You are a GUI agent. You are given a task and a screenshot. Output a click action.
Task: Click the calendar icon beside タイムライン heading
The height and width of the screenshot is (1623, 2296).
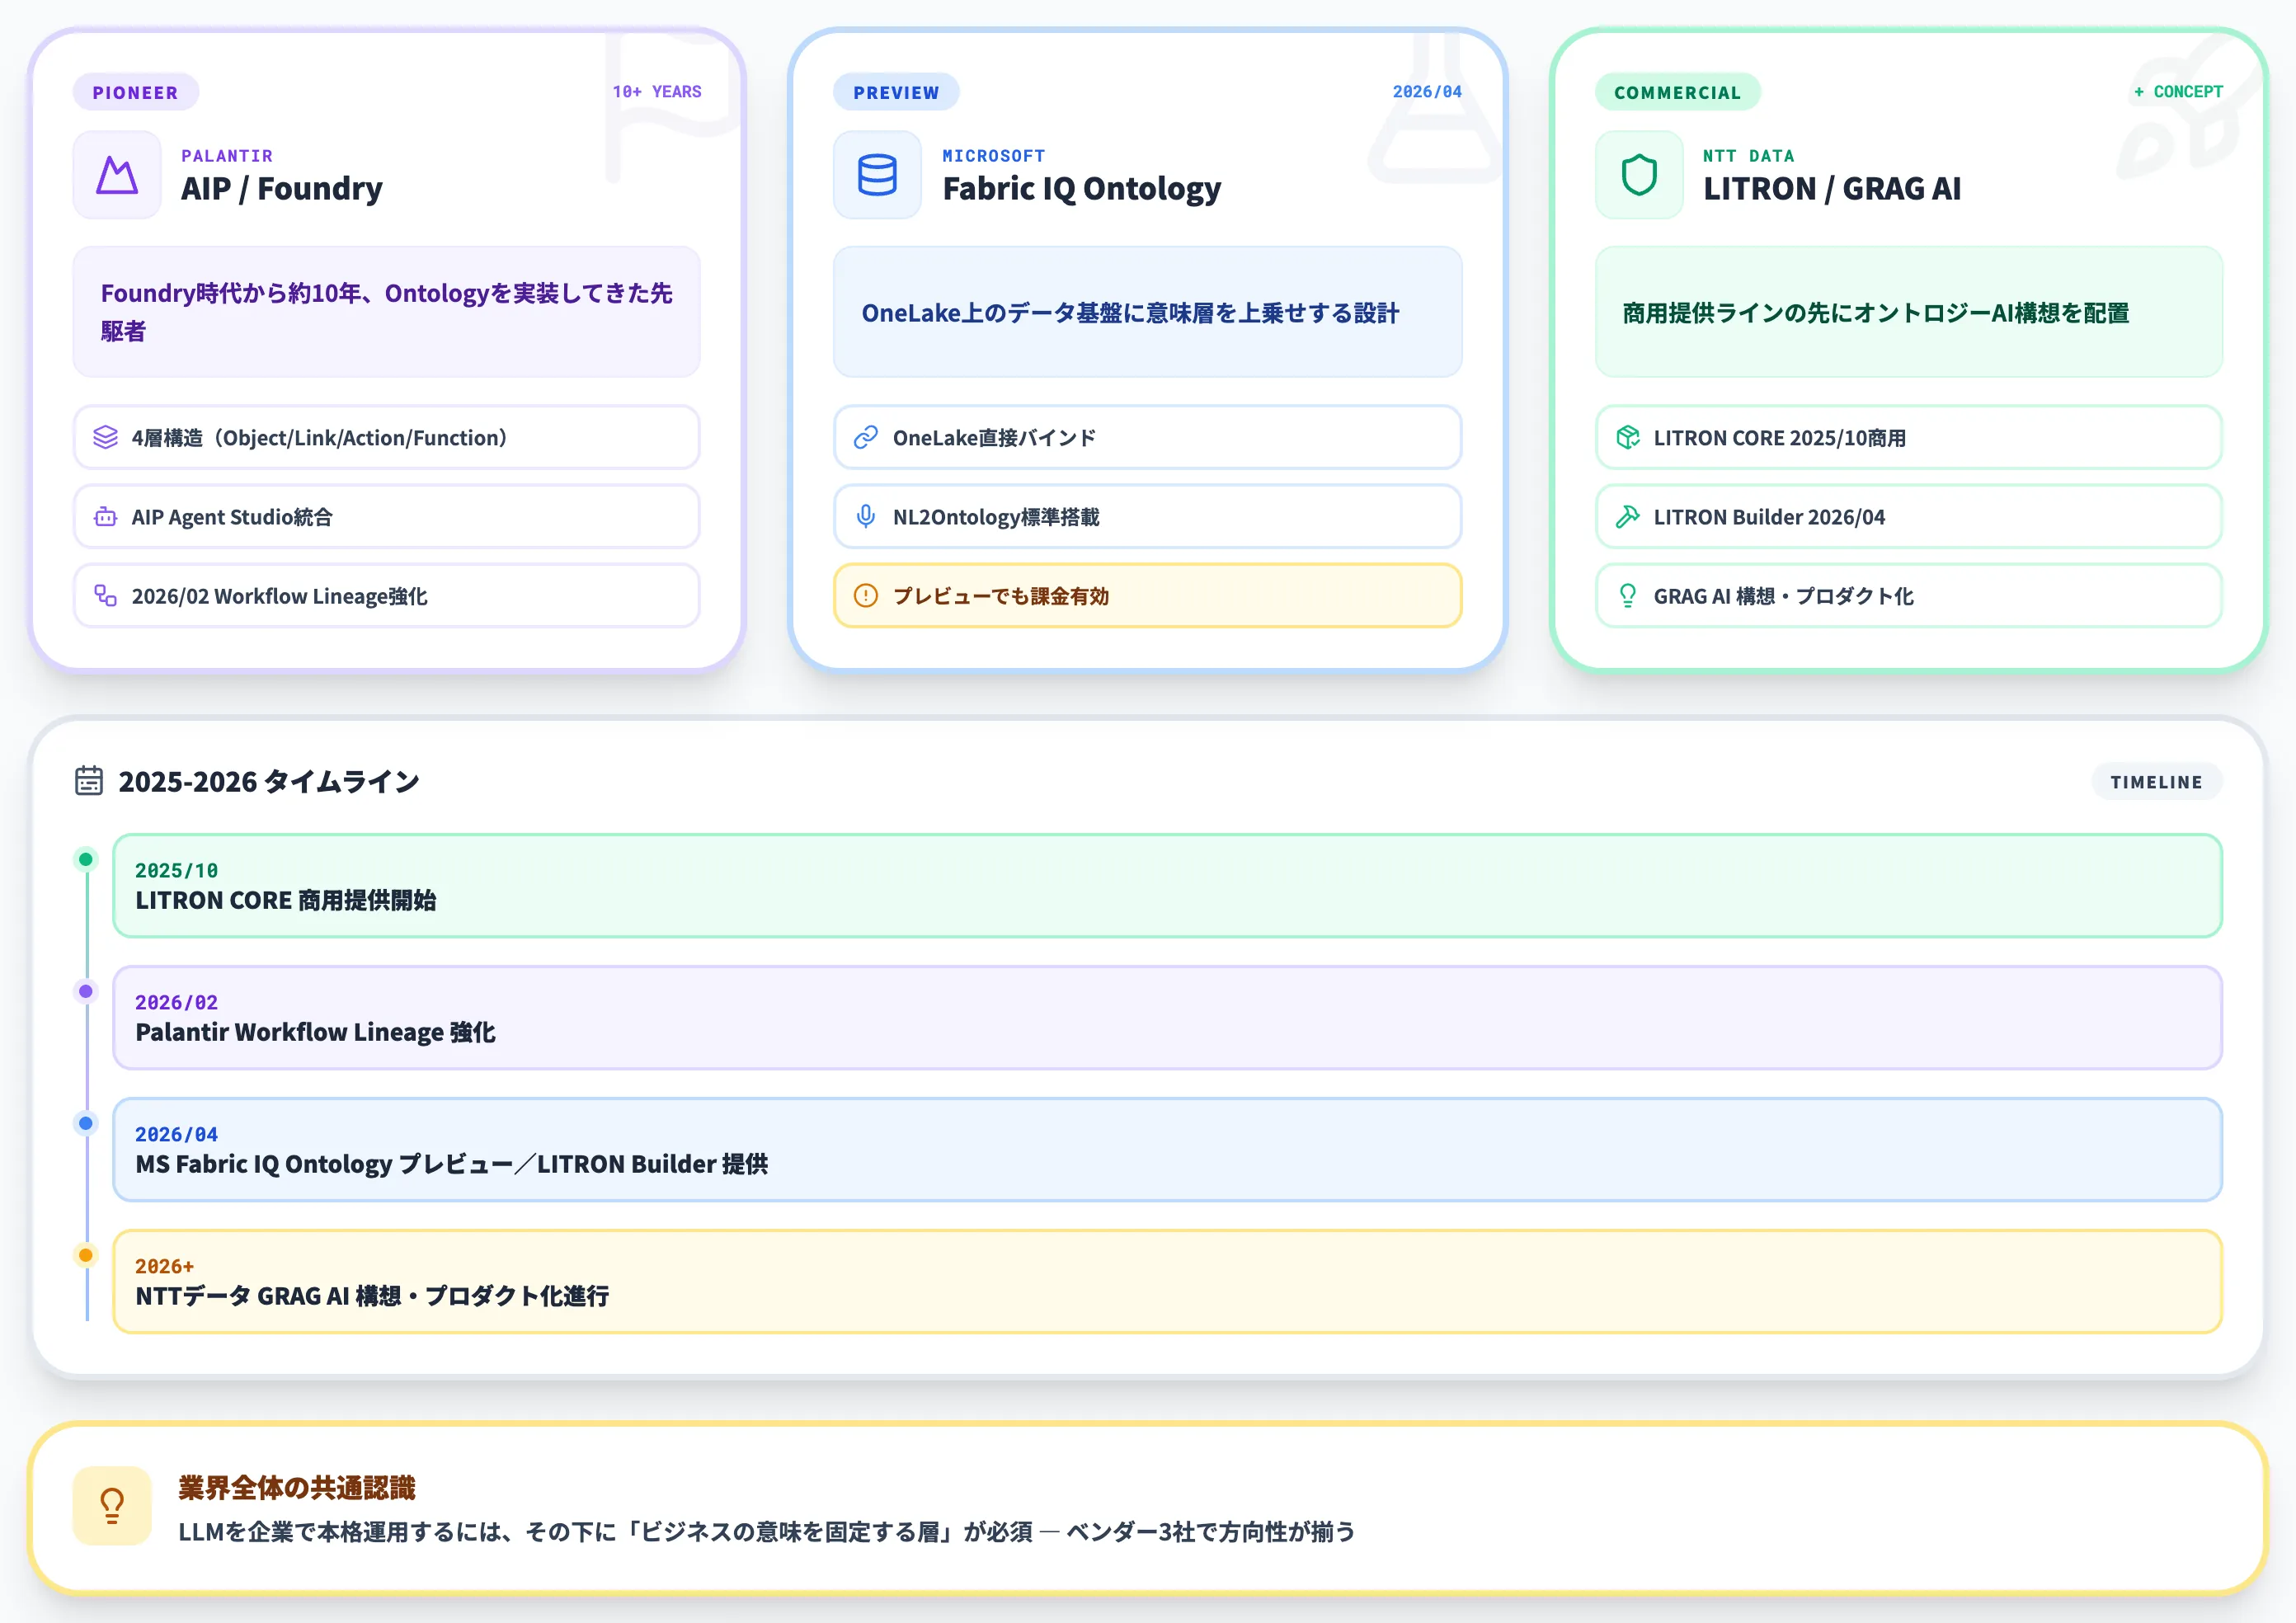pyautogui.click(x=89, y=781)
